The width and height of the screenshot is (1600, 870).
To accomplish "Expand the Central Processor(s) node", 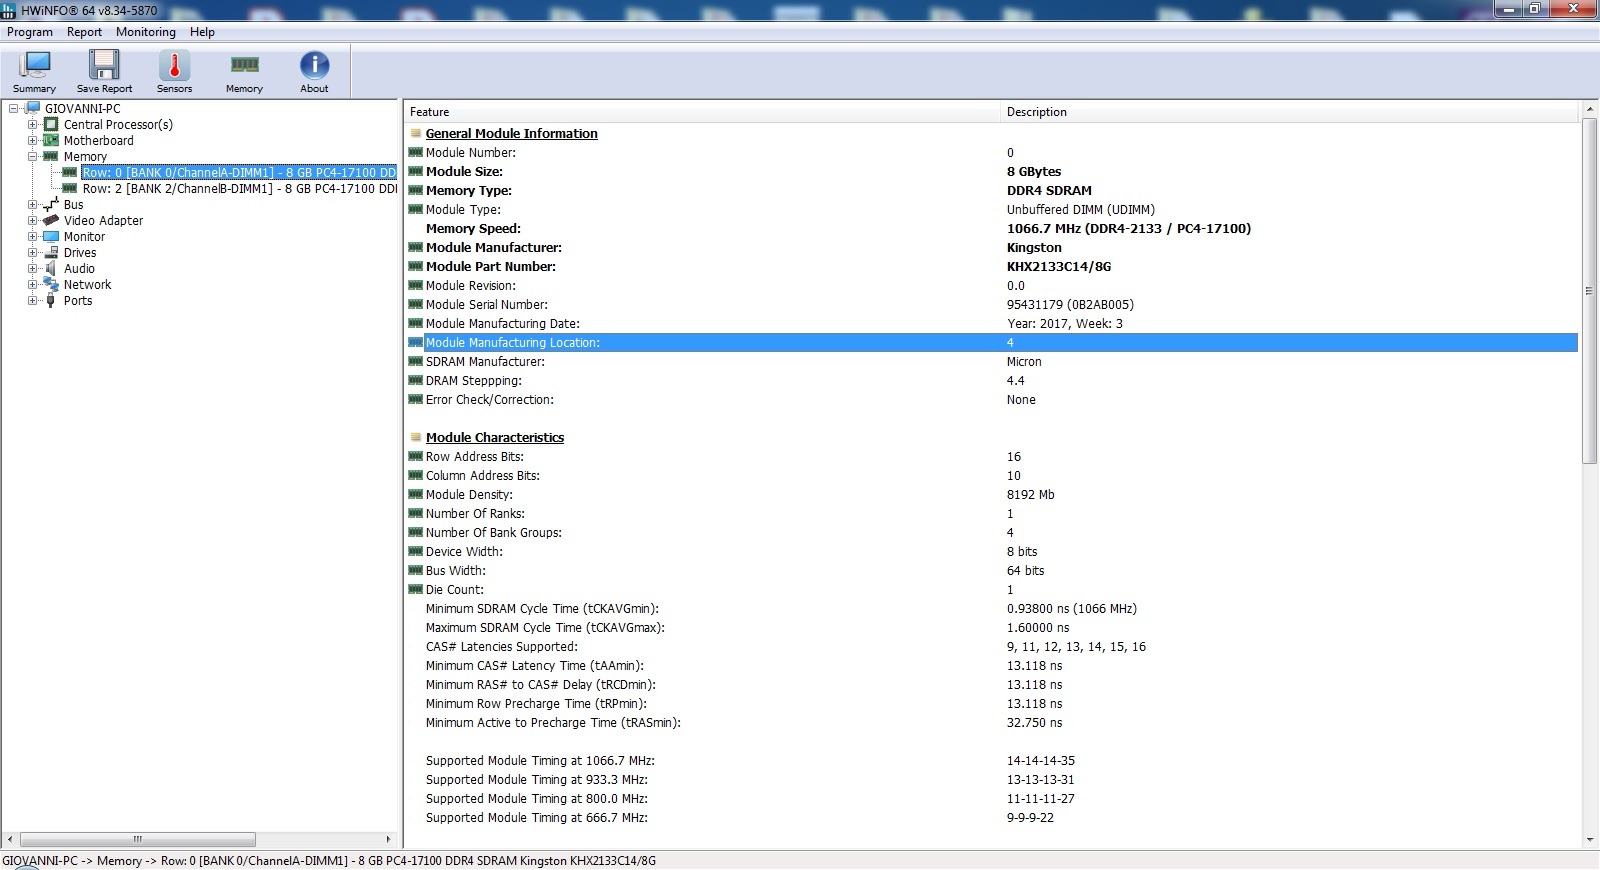I will 32,124.
